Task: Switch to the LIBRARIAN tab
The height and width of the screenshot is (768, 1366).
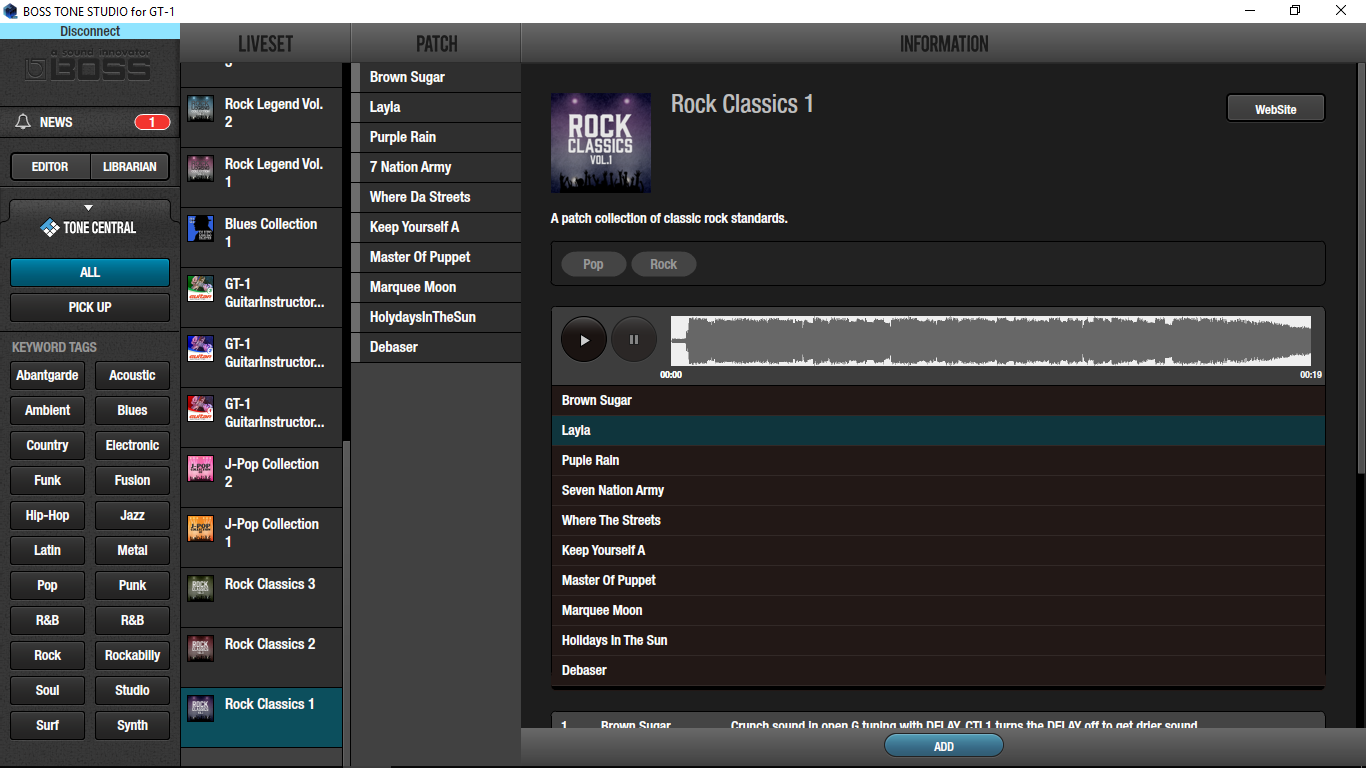Action: 130,167
